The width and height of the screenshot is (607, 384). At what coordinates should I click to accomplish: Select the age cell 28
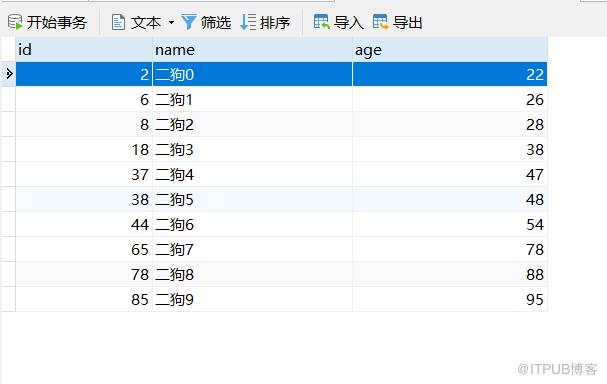tap(450, 124)
